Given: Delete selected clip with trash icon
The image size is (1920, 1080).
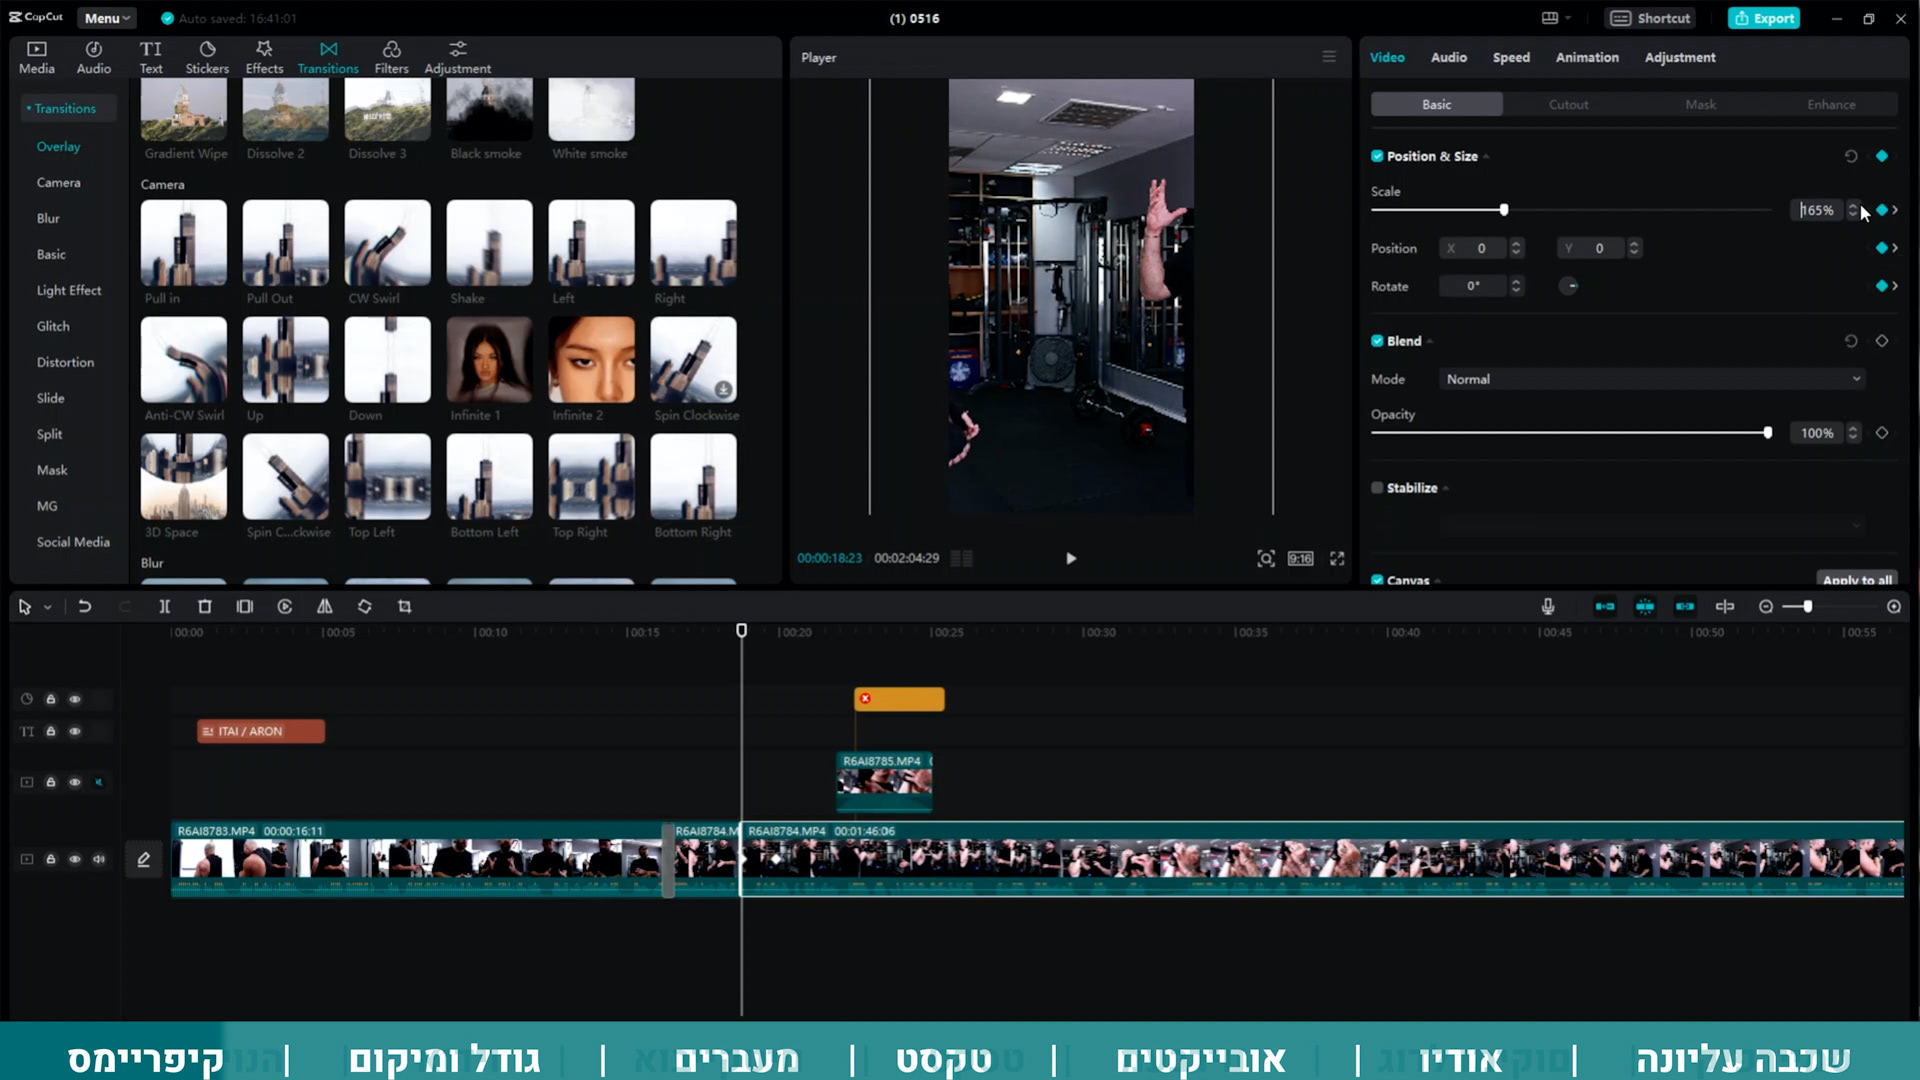Looking at the screenshot, I should (x=205, y=606).
